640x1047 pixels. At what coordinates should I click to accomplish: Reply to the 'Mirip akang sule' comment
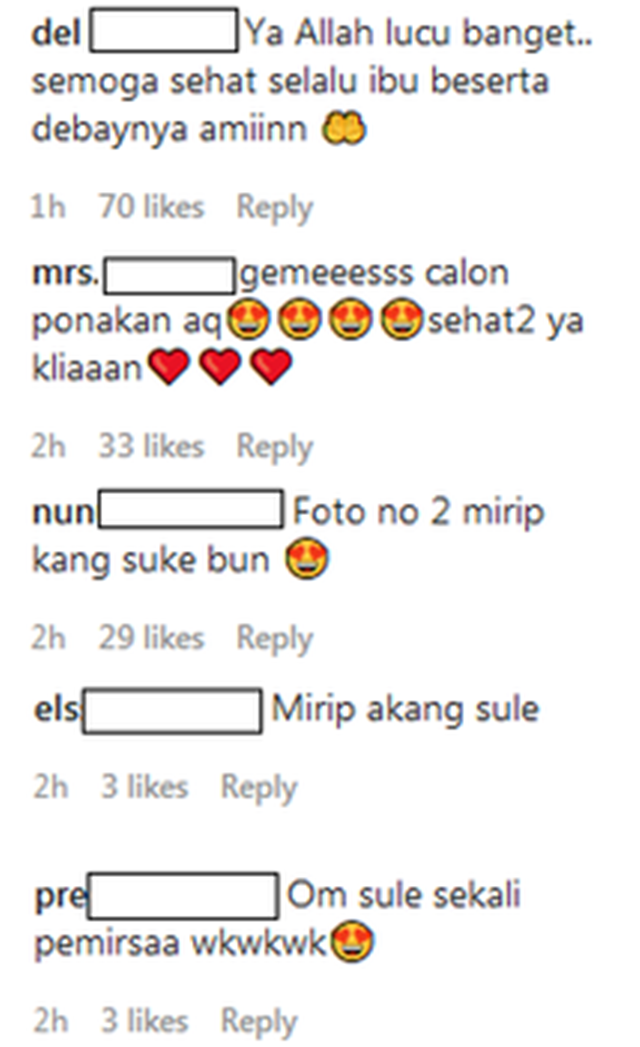(259, 787)
